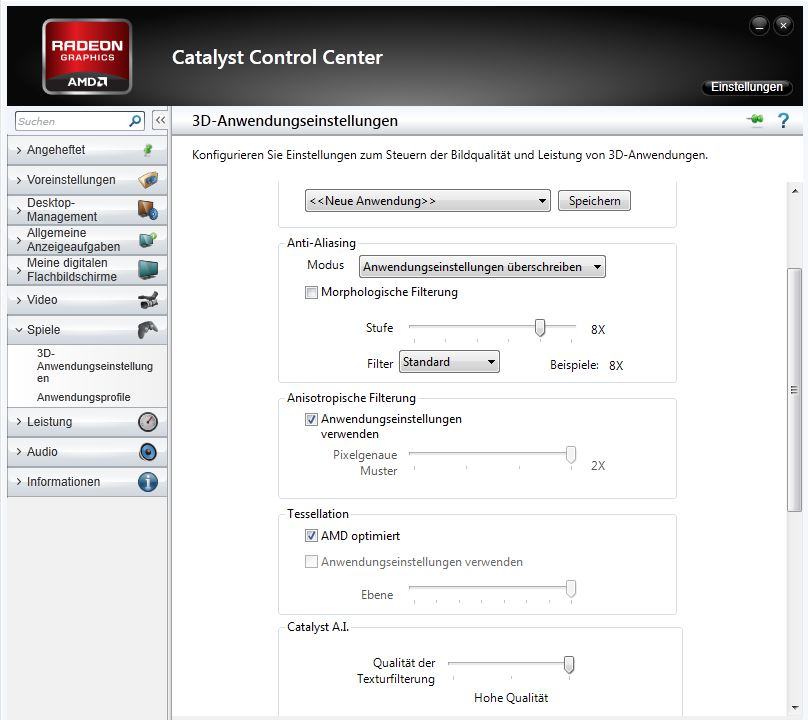Click the Hohe Qualität label

(511, 698)
